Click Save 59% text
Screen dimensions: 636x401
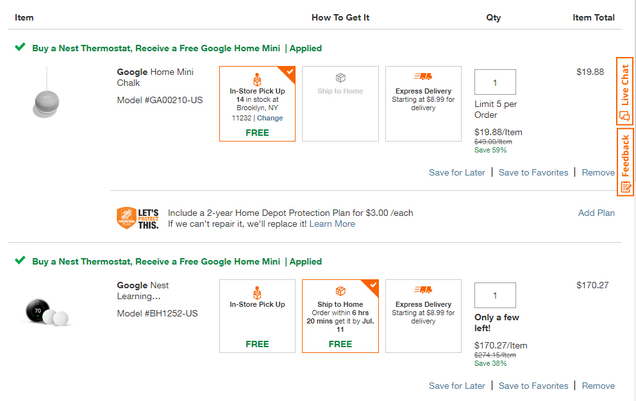tap(490, 150)
